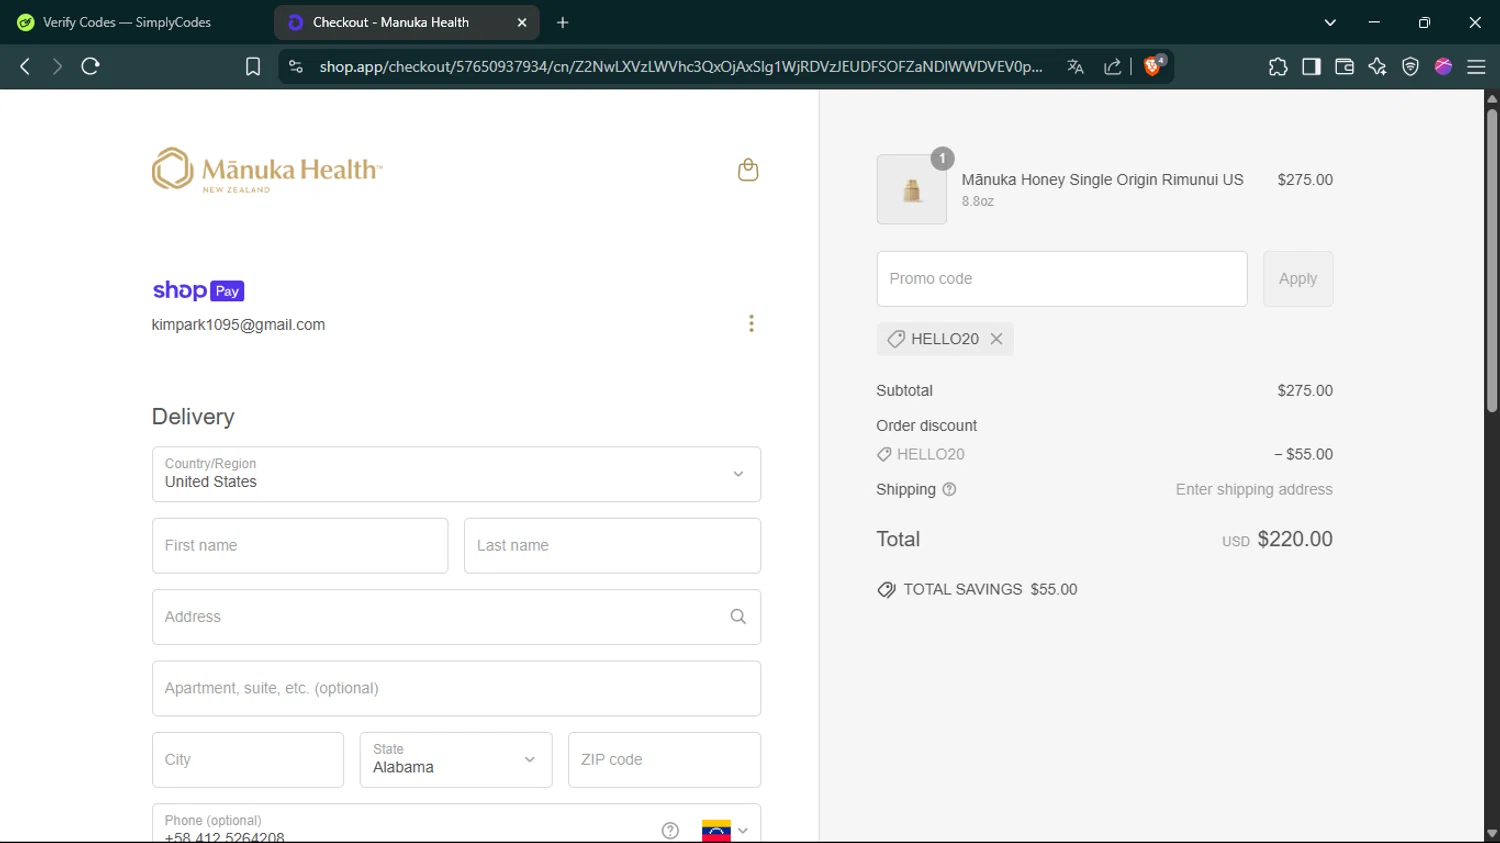Viewport: 1500px width, 843px height.
Task: Click the Manuka Health logo
Action: tap(267, 170)
